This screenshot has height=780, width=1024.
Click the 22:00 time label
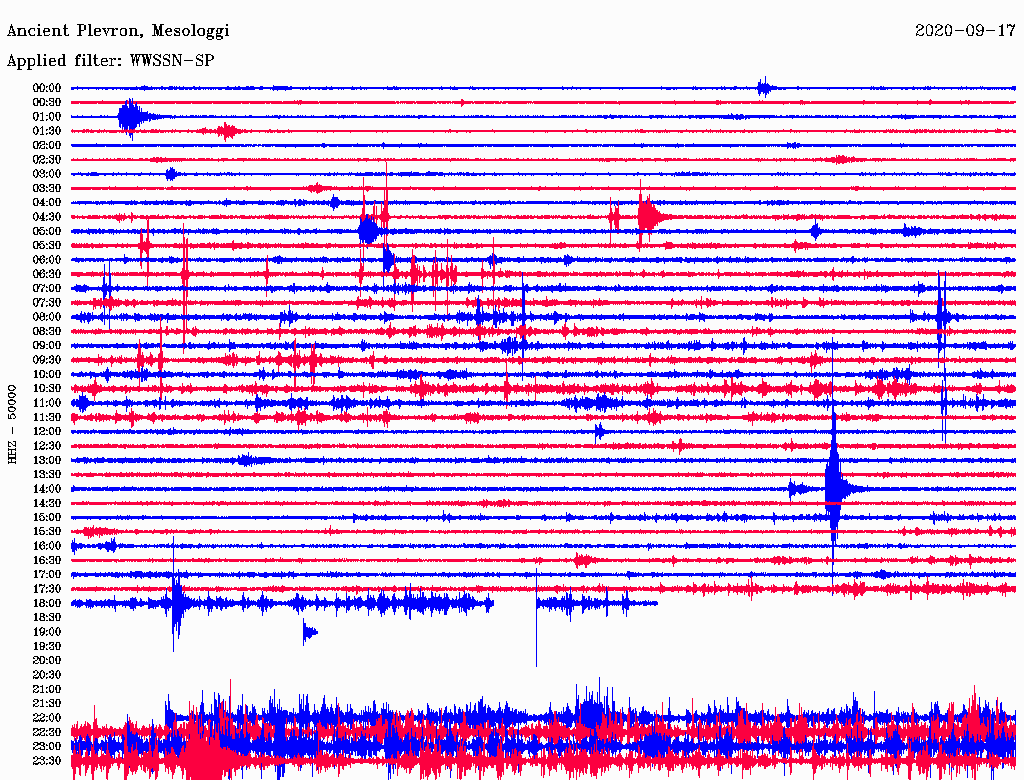pyautogui.click(x=47, y=718)
